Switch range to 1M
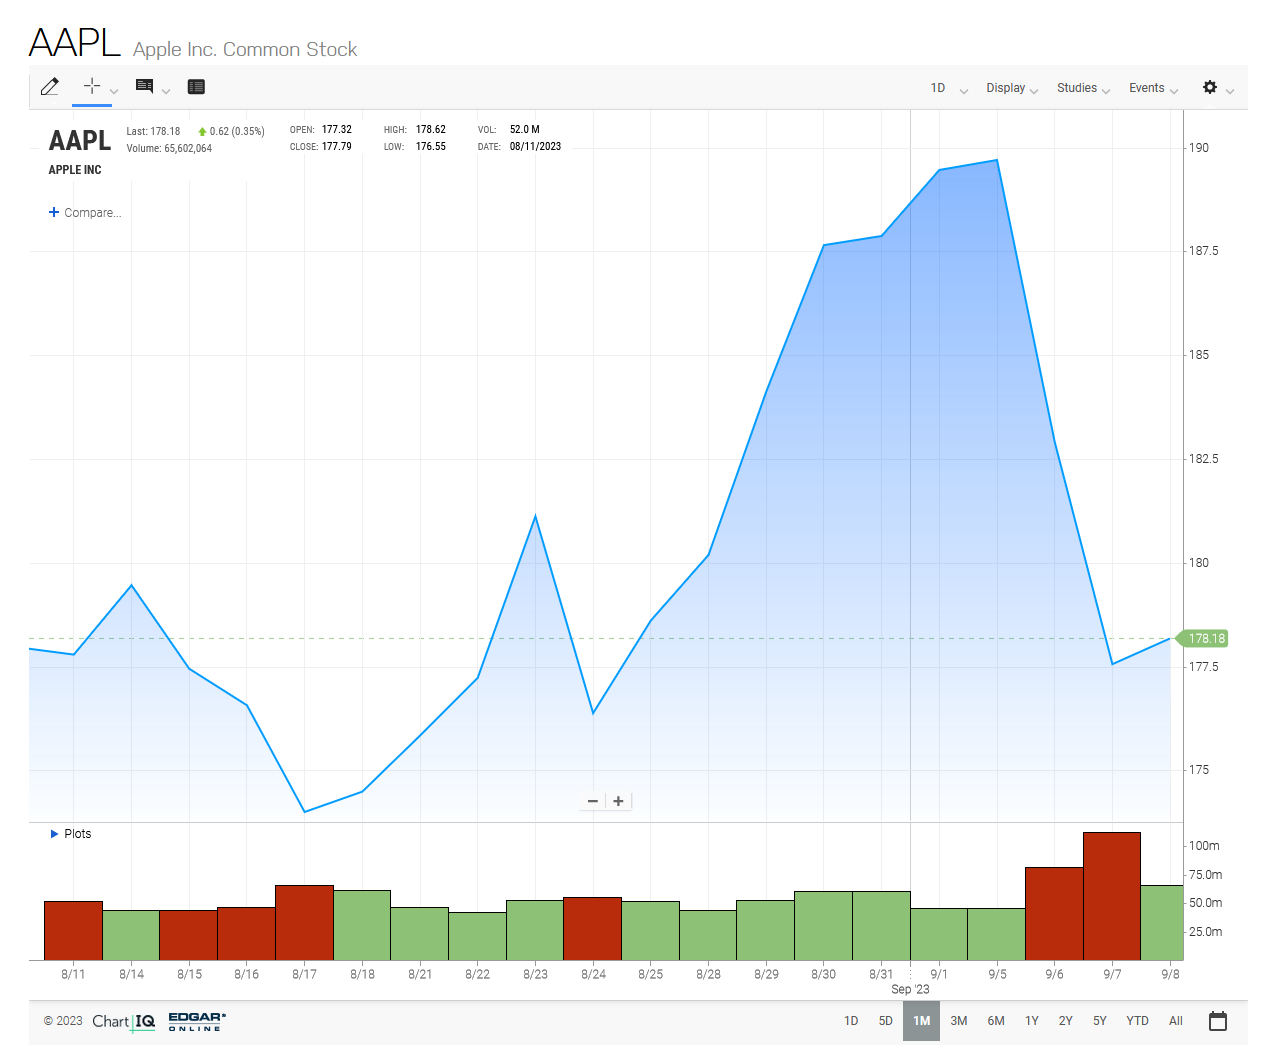The image size is (1274, 1057). tap(921, 1021)
